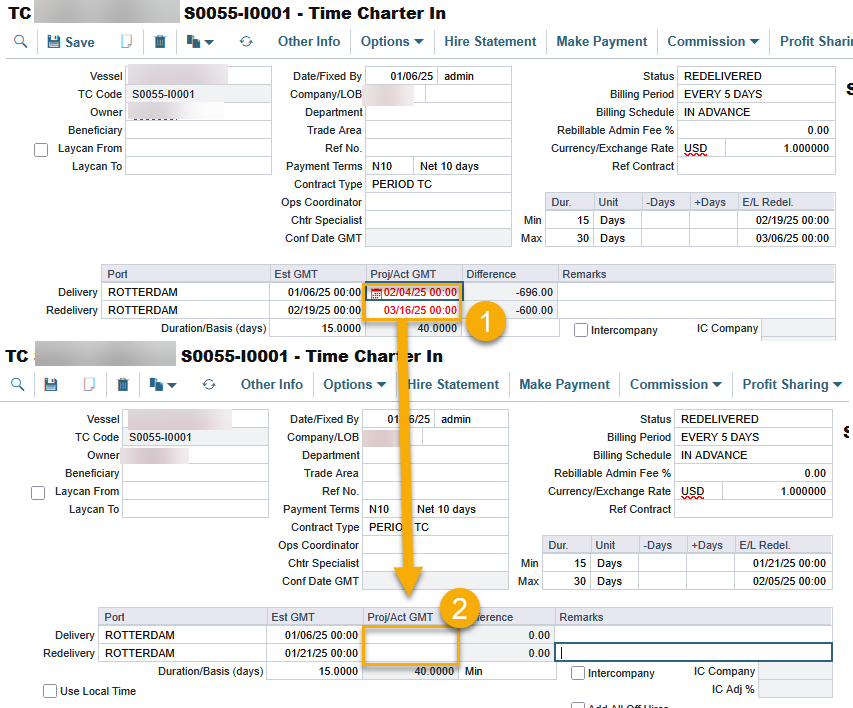Click the search icon in the upper toolbar
The height and width of the screenshot is (708, 853).
tap(20, 42)
